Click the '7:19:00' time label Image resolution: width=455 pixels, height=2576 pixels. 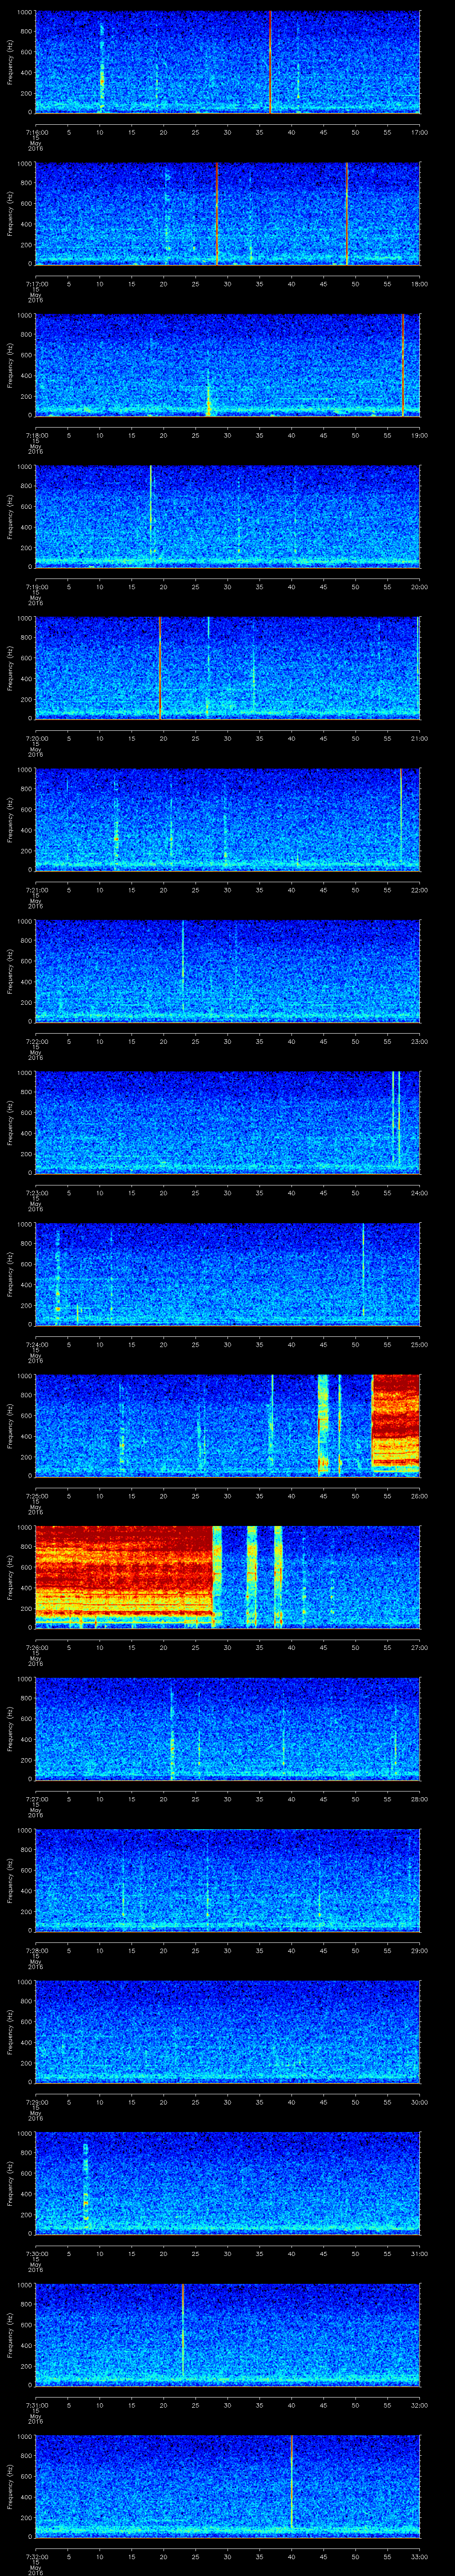coord(36,587)
